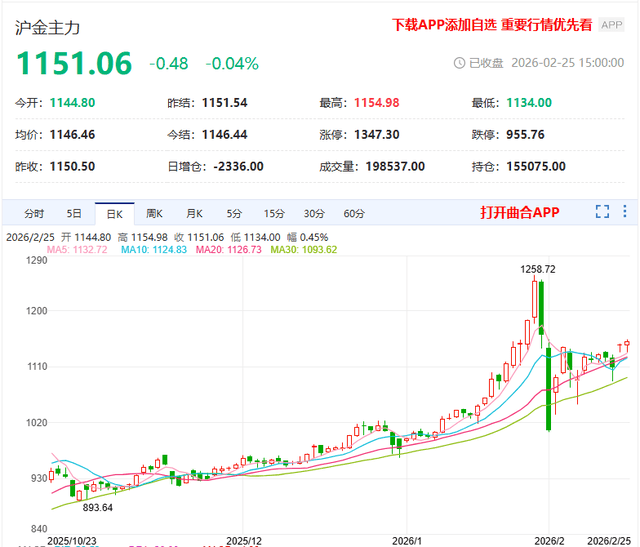
Task: Click the 昨收 value 1150.50
Action: pyautogui.click(x=72, y=166)
